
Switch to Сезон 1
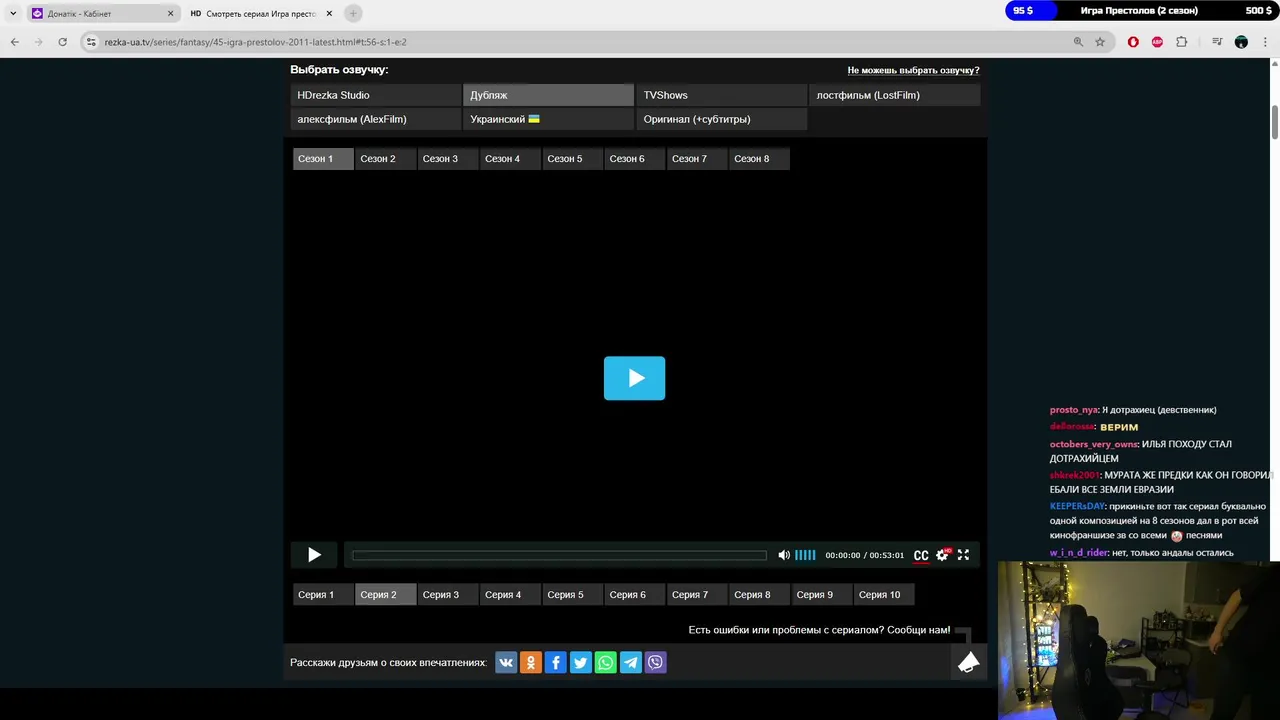pos(323,159)
